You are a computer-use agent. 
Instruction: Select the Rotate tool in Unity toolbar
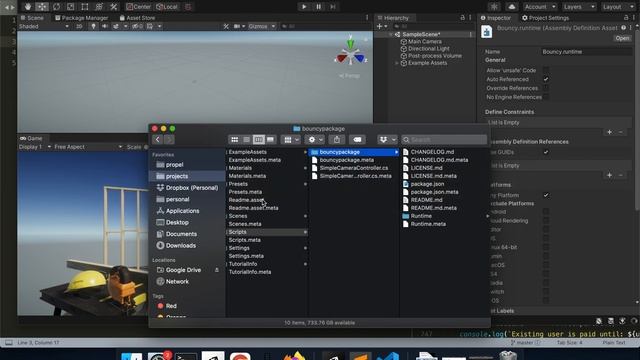click(56, 7)
